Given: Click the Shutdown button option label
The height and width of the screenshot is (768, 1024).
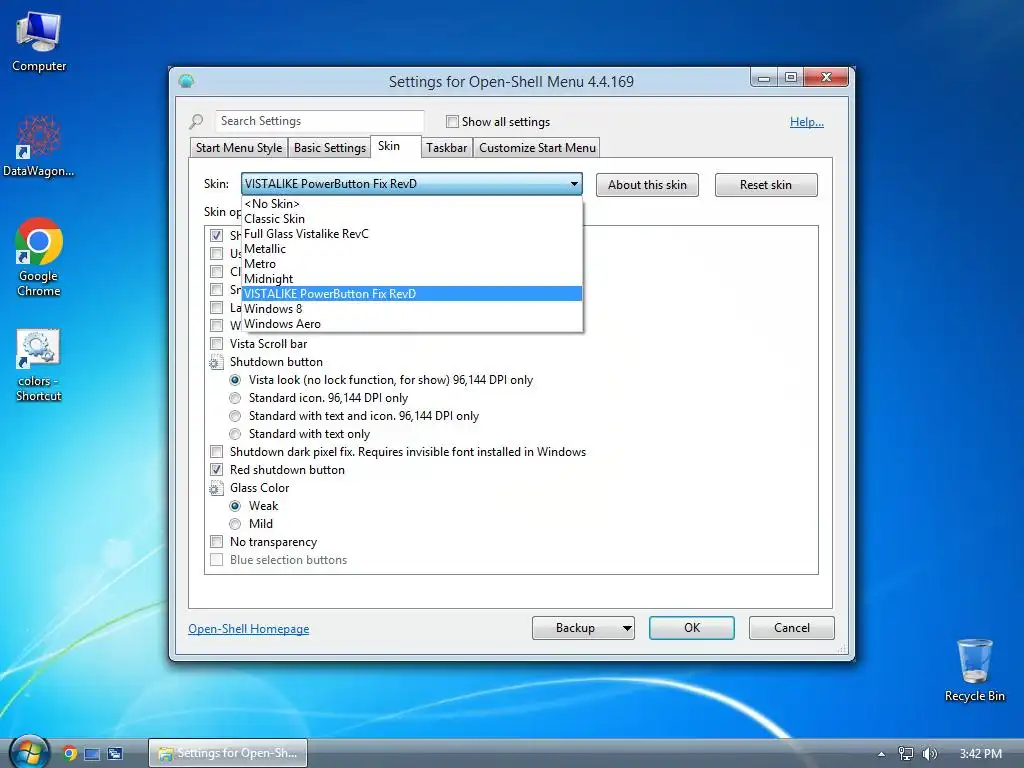Looking at the screenshot, I should tap(276, 362).
